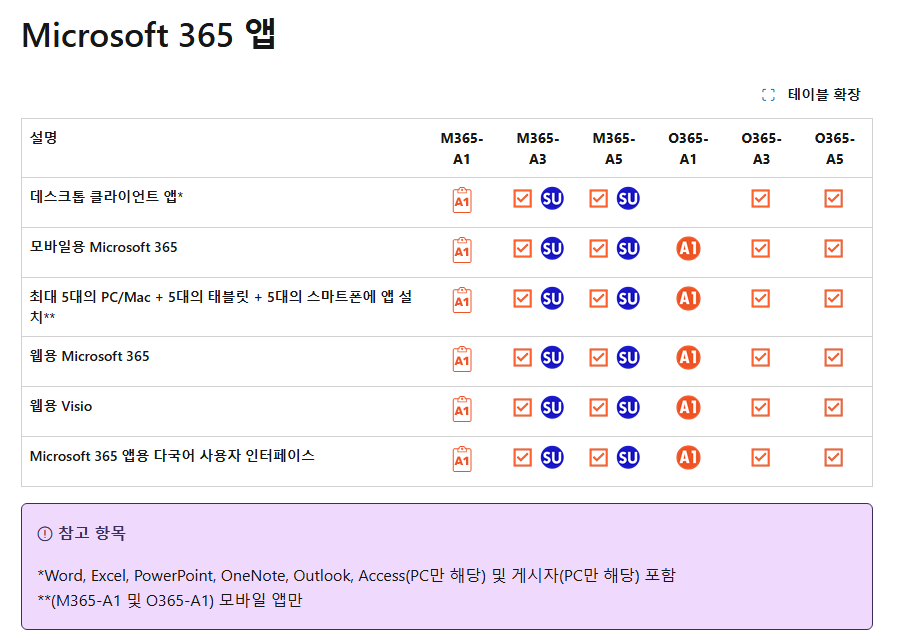899x640 pixels.
Task: Click the expand-table icon beside 테이블 확장
Action: [x=768, y=95]
